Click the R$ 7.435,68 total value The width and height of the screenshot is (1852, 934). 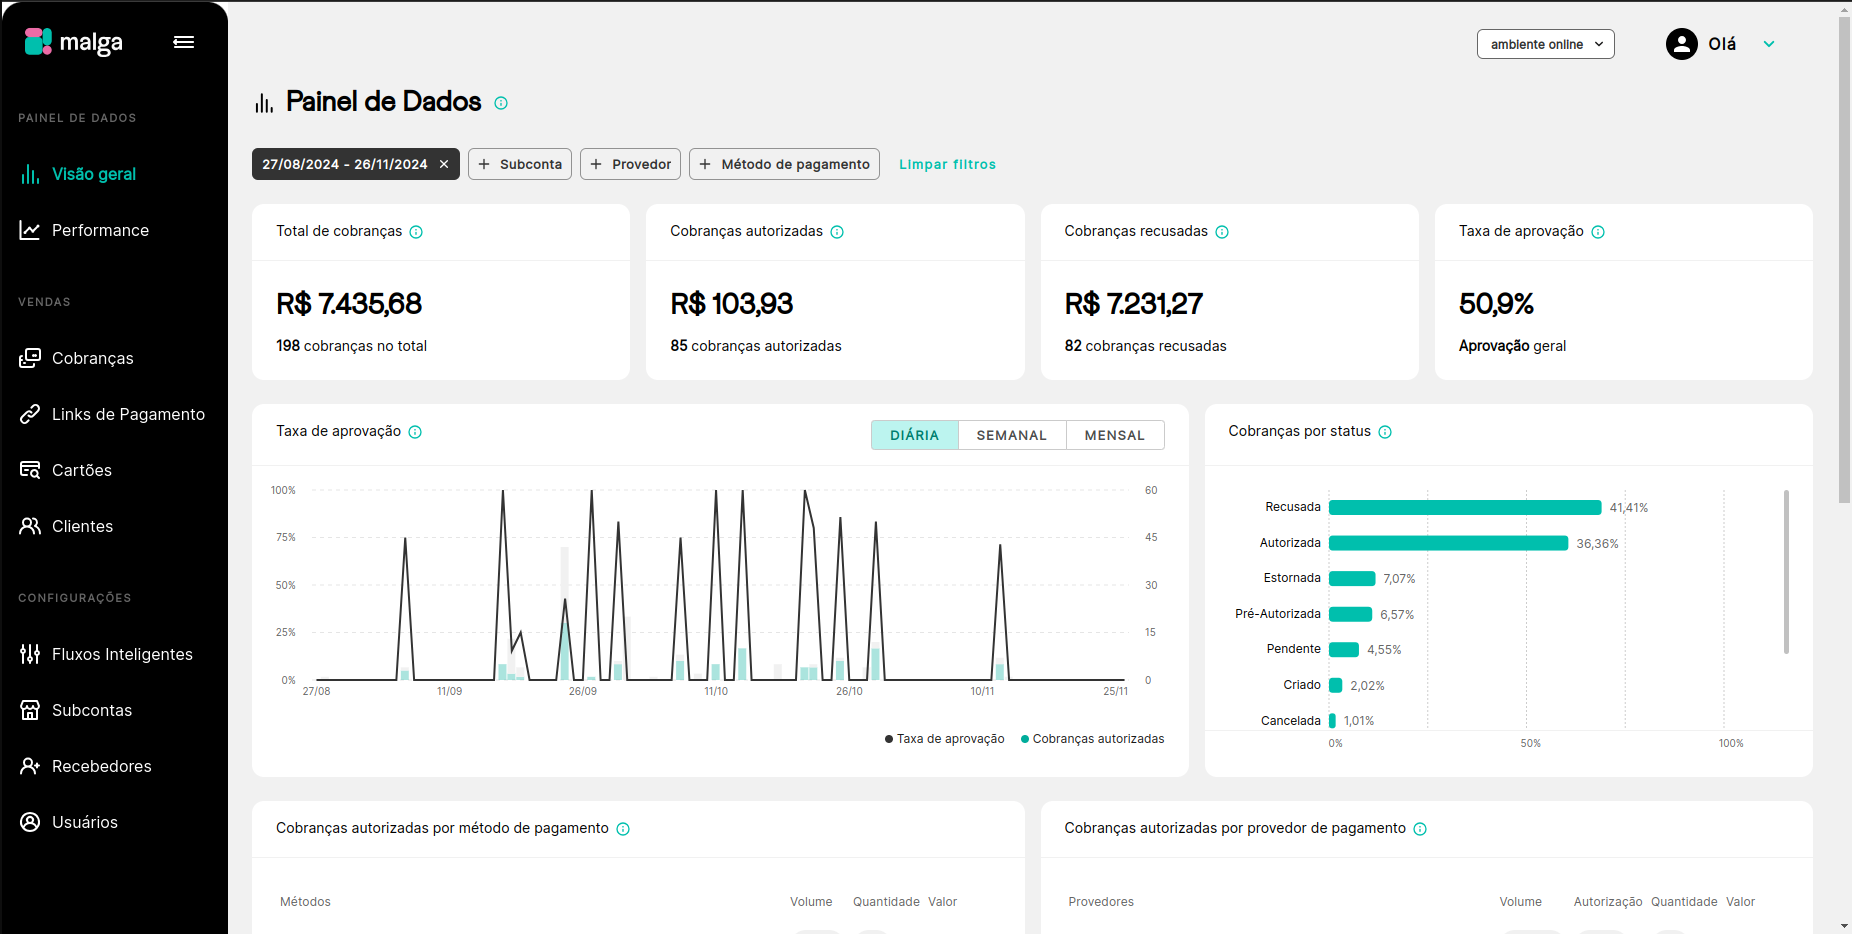pos(349,303)
